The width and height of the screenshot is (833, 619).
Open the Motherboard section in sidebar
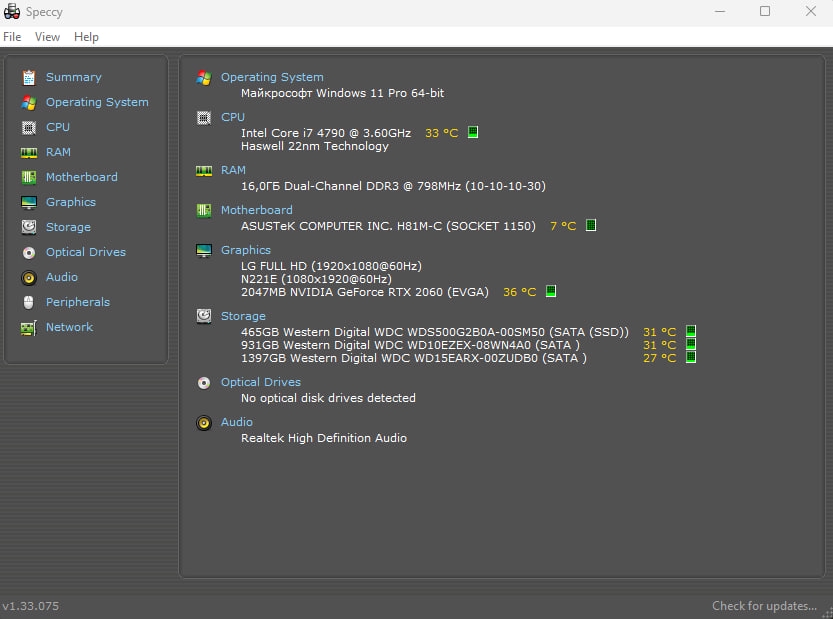(82, 177)
